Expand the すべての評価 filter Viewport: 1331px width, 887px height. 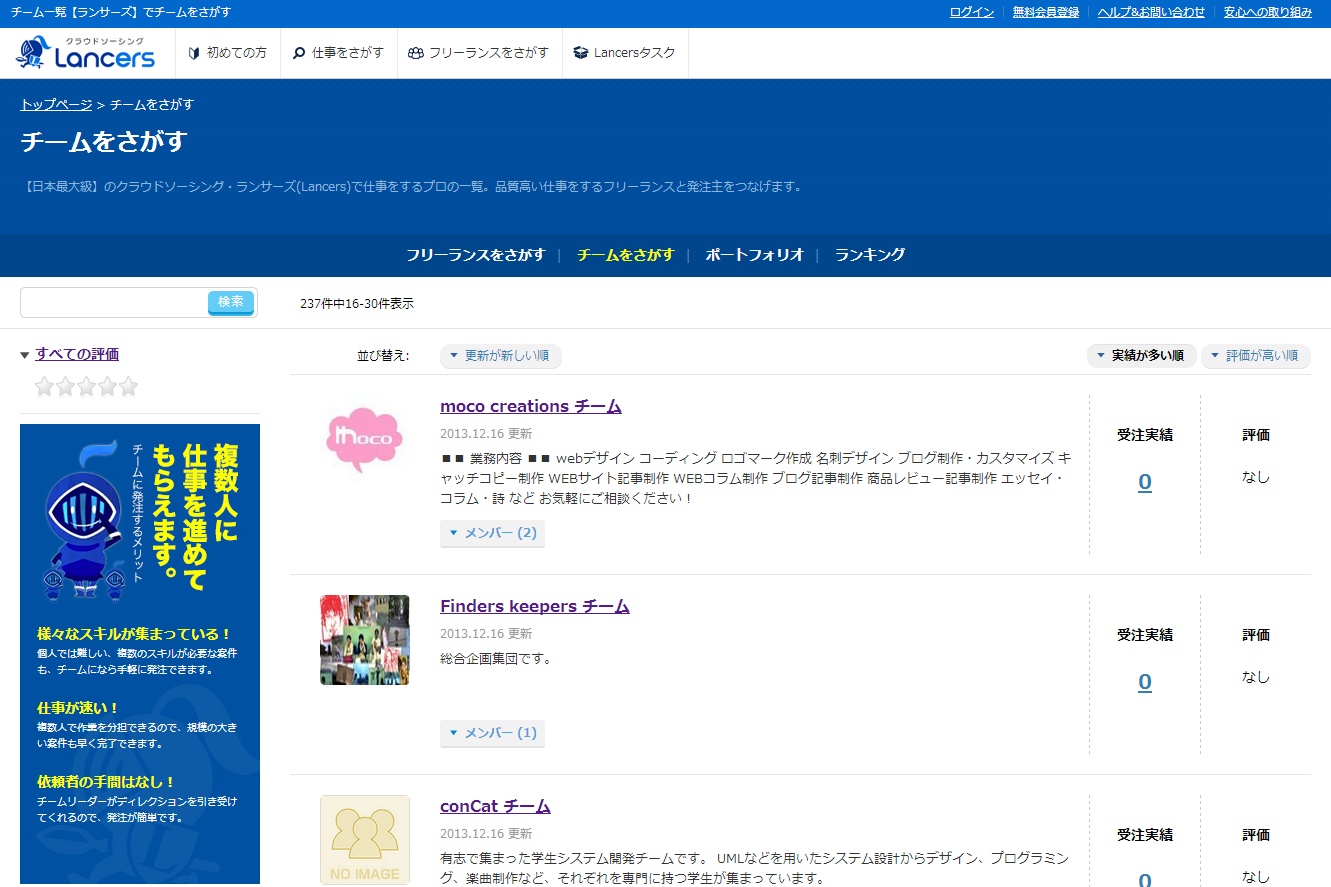[77, 354]
